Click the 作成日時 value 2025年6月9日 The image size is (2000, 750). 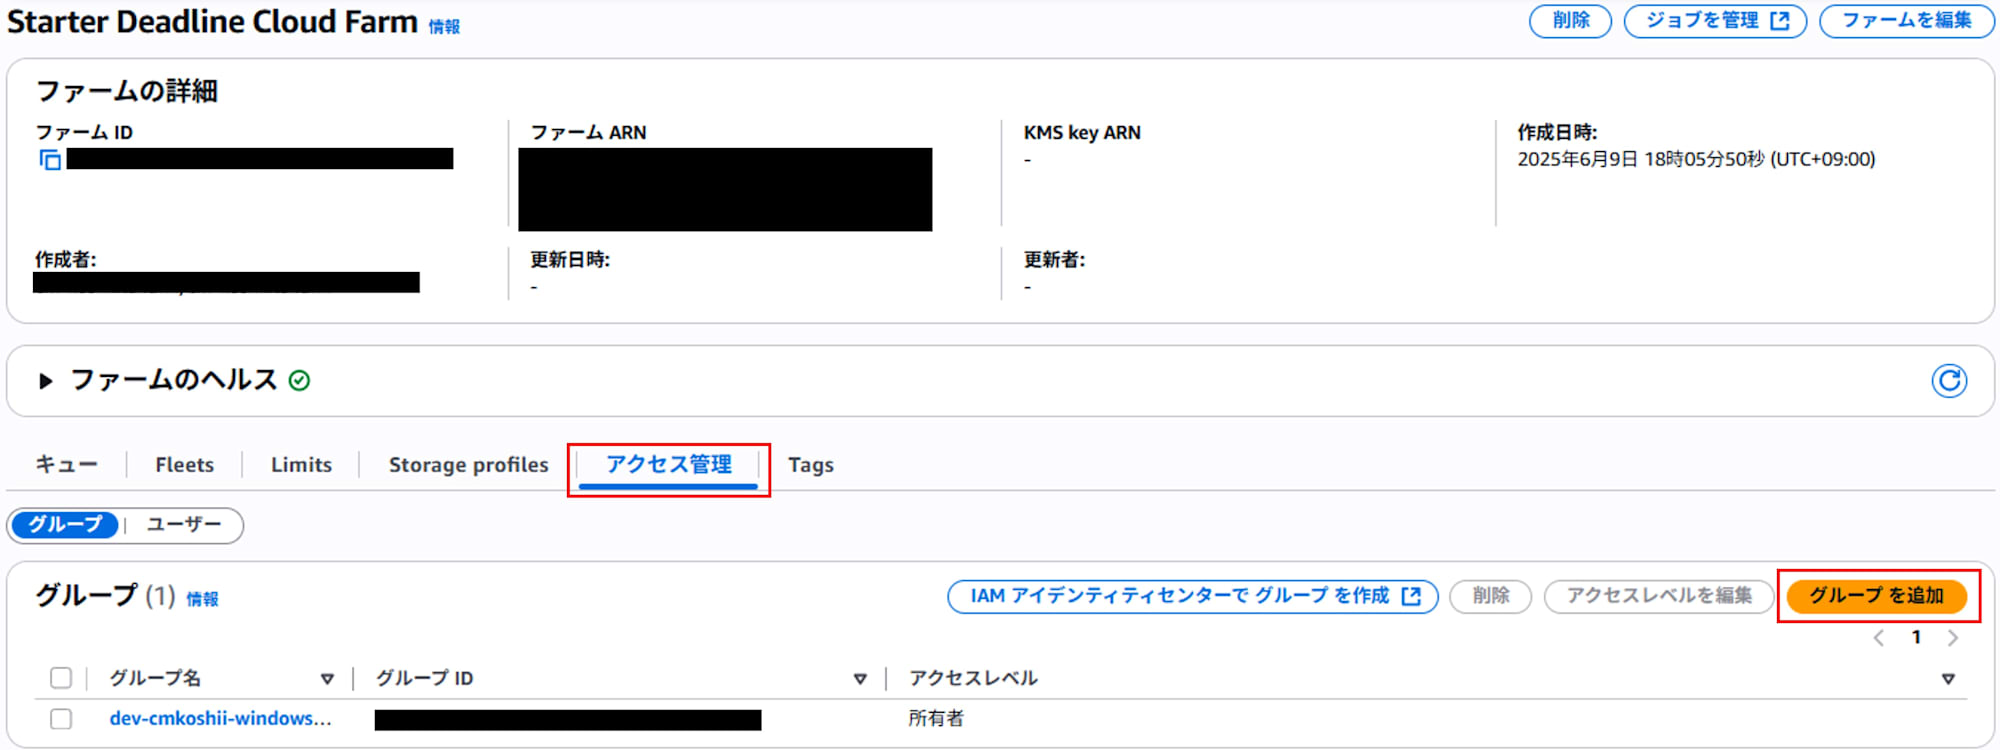(x=1696, y=160)
